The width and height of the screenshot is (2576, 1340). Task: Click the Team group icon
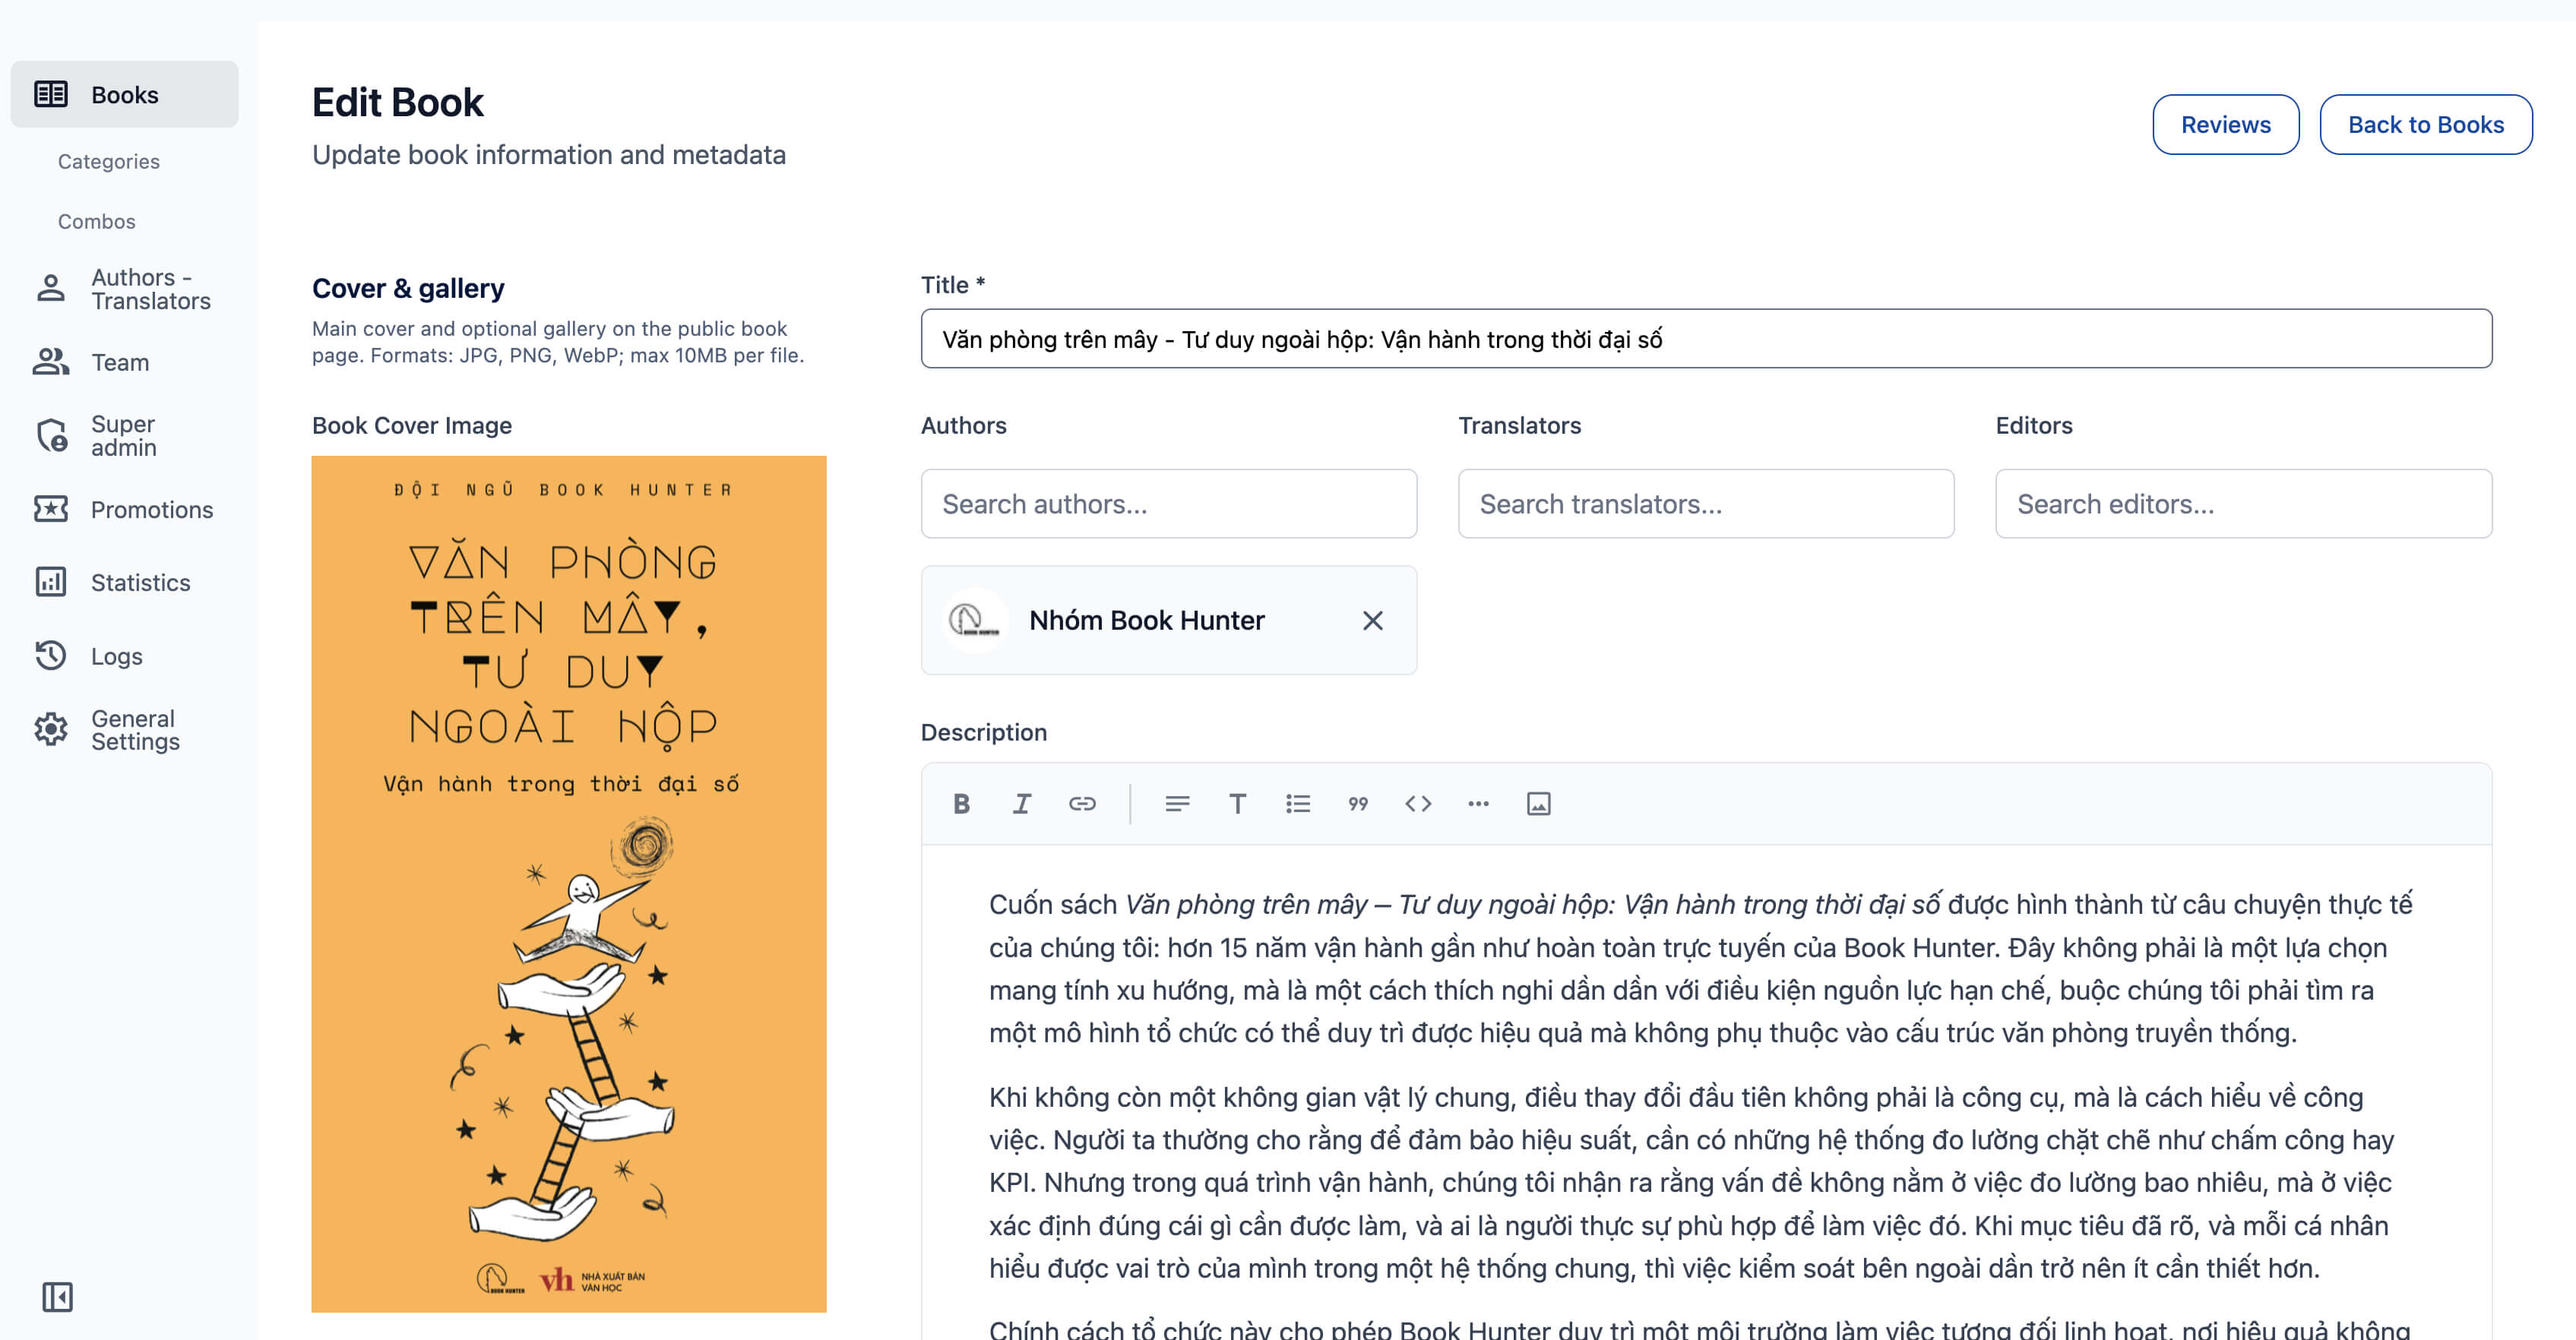tap(51, 362)
